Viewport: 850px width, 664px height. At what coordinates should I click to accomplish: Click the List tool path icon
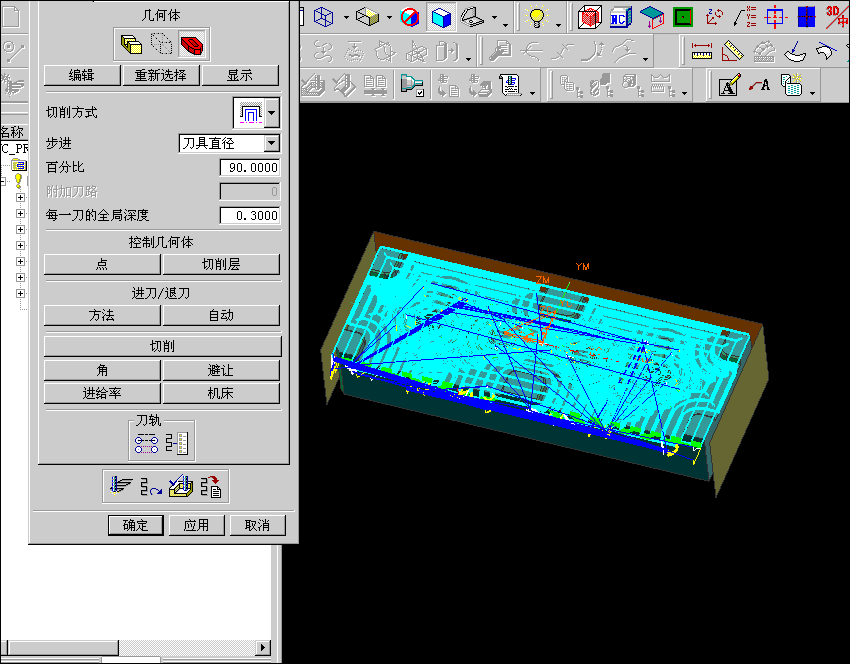pos(212,486)
